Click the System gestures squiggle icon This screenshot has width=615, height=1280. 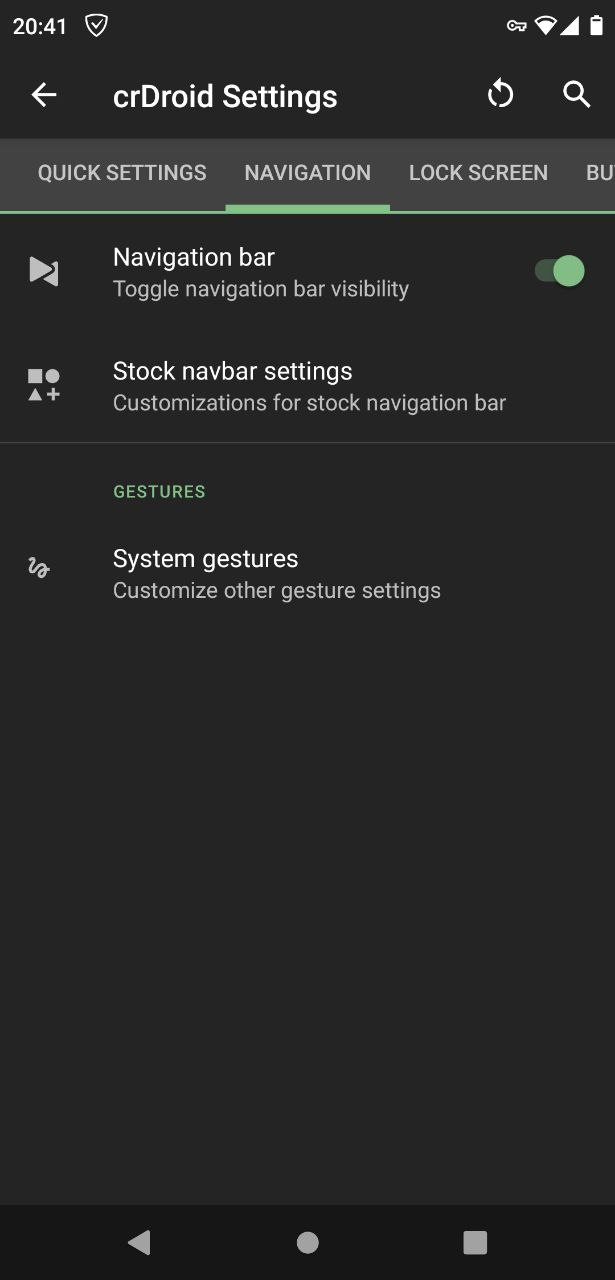[x=39, y=568]
